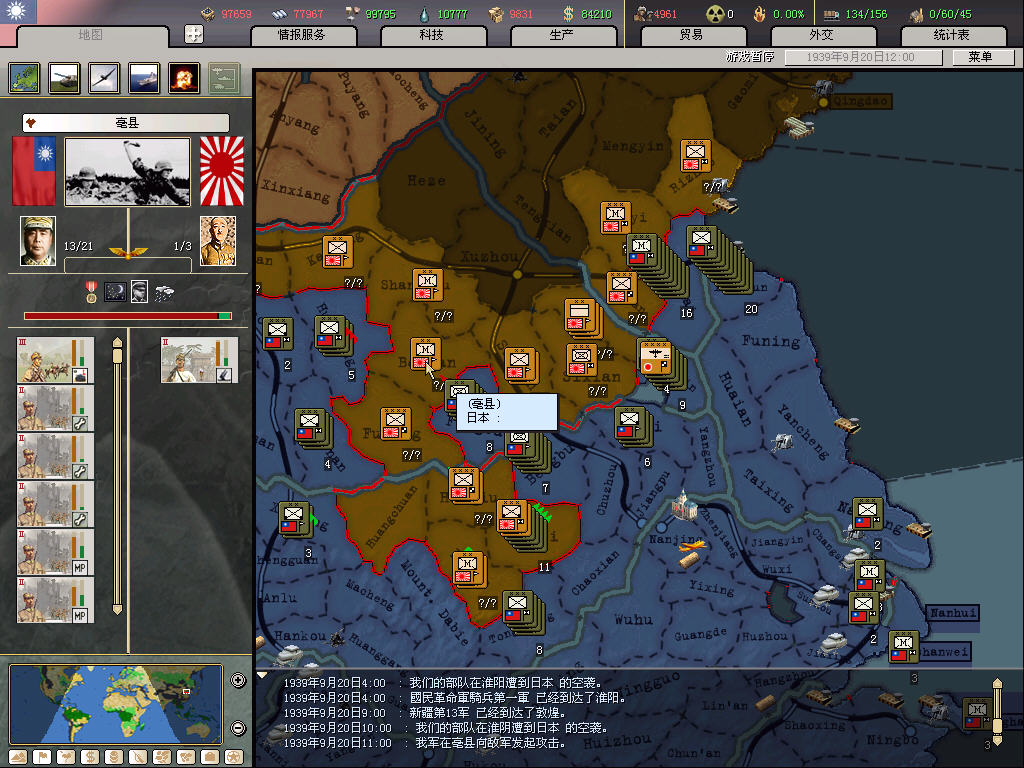Select the air units plane icon
This screenshot has width=1024, height=768.
pos(105,78)
